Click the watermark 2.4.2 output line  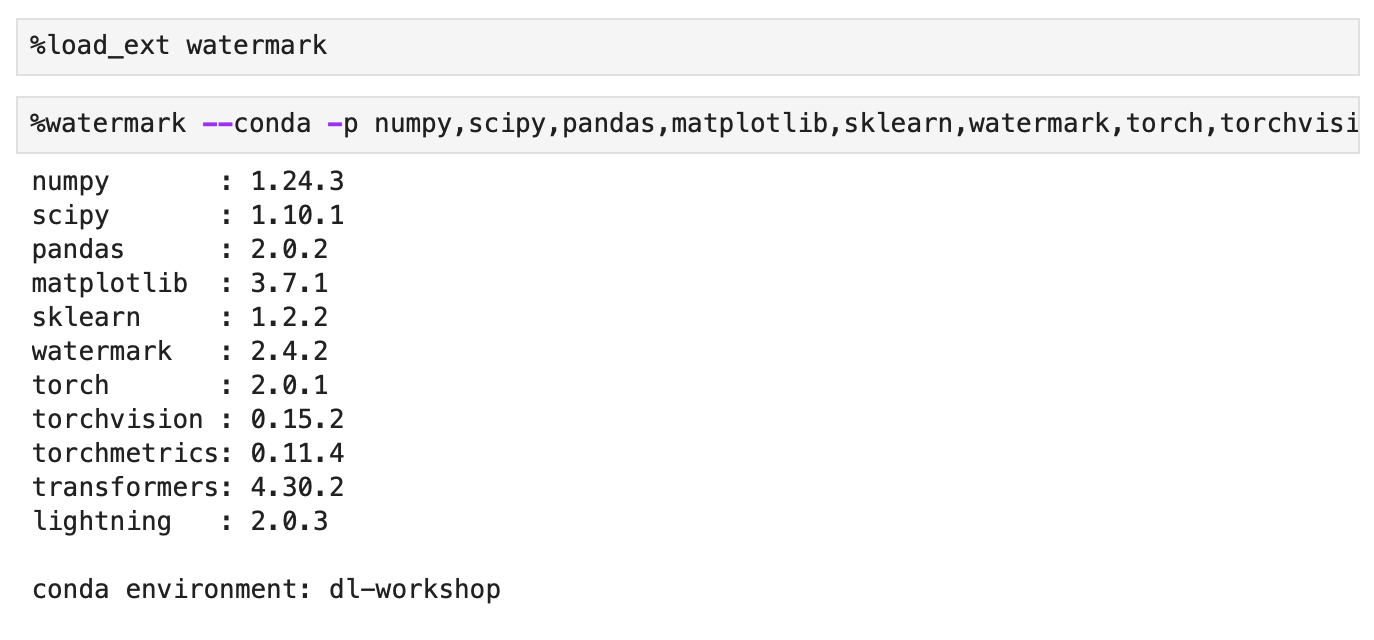point(180,352)
